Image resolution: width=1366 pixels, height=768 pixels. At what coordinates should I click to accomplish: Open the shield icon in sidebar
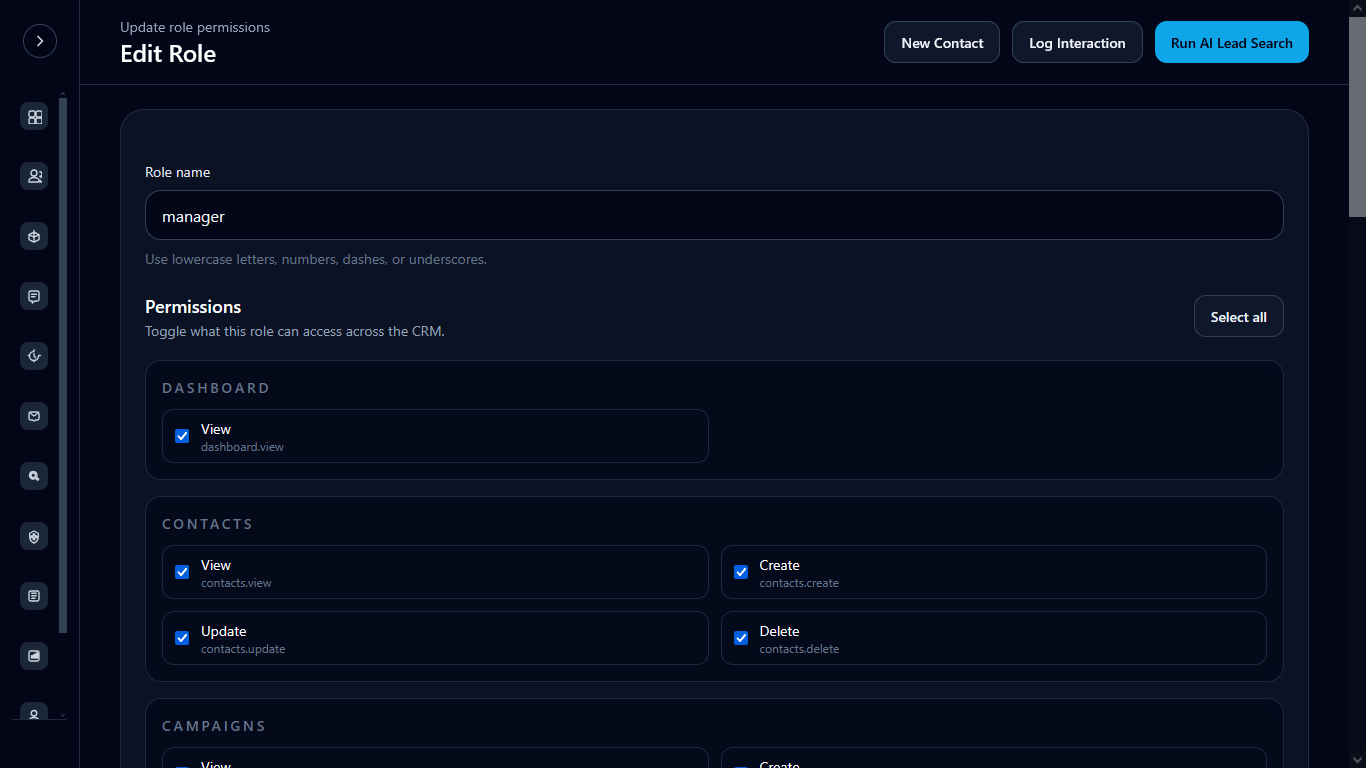[x=35, y=536]
